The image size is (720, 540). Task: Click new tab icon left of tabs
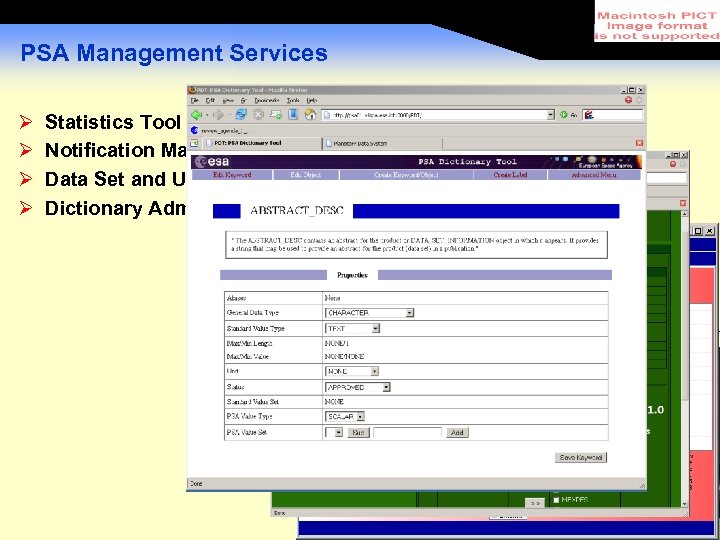click(x=194, y=143)
